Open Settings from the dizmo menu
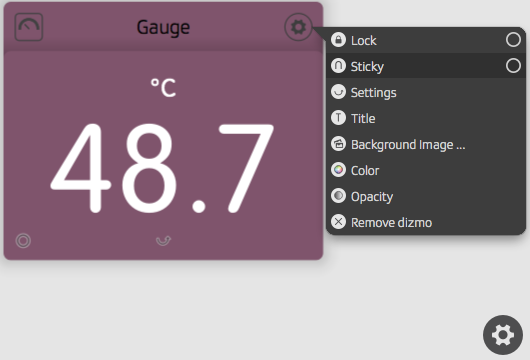530x360 pixels. pos(426,92)
